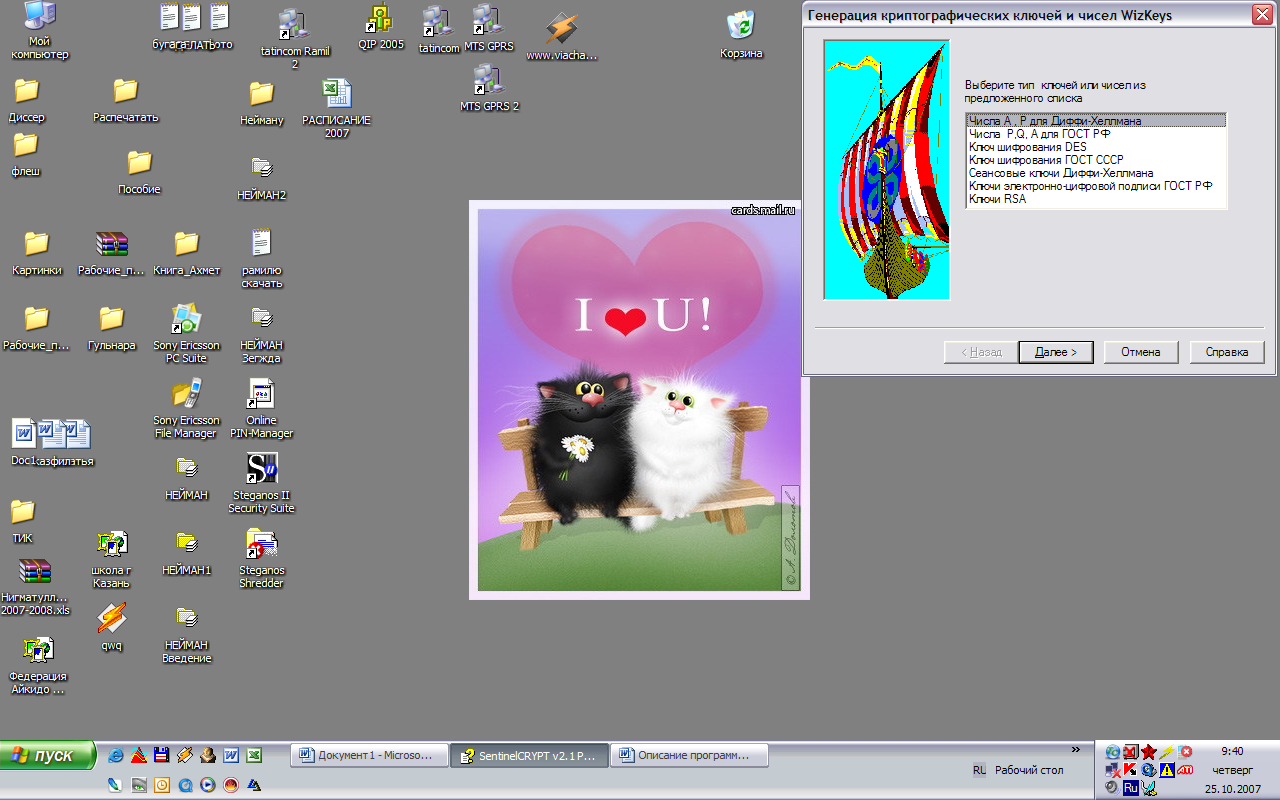Select the 'Картинки' folder icon
Image resolution: width=1280 pixels, height=800 pixels.
pyautogui.click(x=37, y=253)
